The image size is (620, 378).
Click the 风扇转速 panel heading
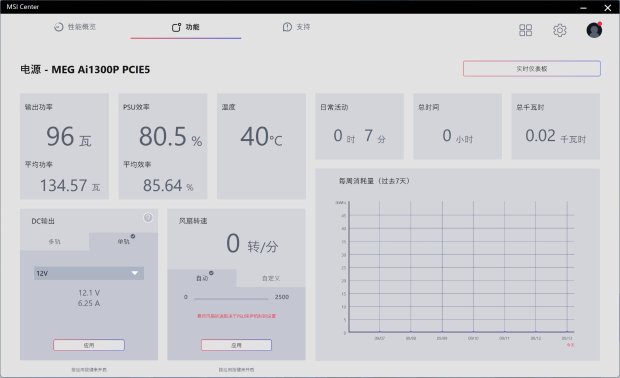pyautogui.click(x=193, y=221)
